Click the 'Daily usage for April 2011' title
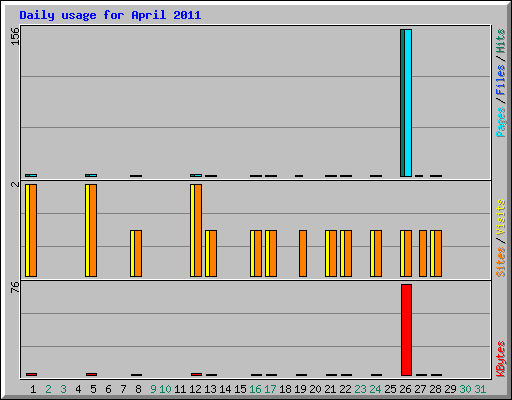This screenshot has height=400, width=512. [110, 15]
